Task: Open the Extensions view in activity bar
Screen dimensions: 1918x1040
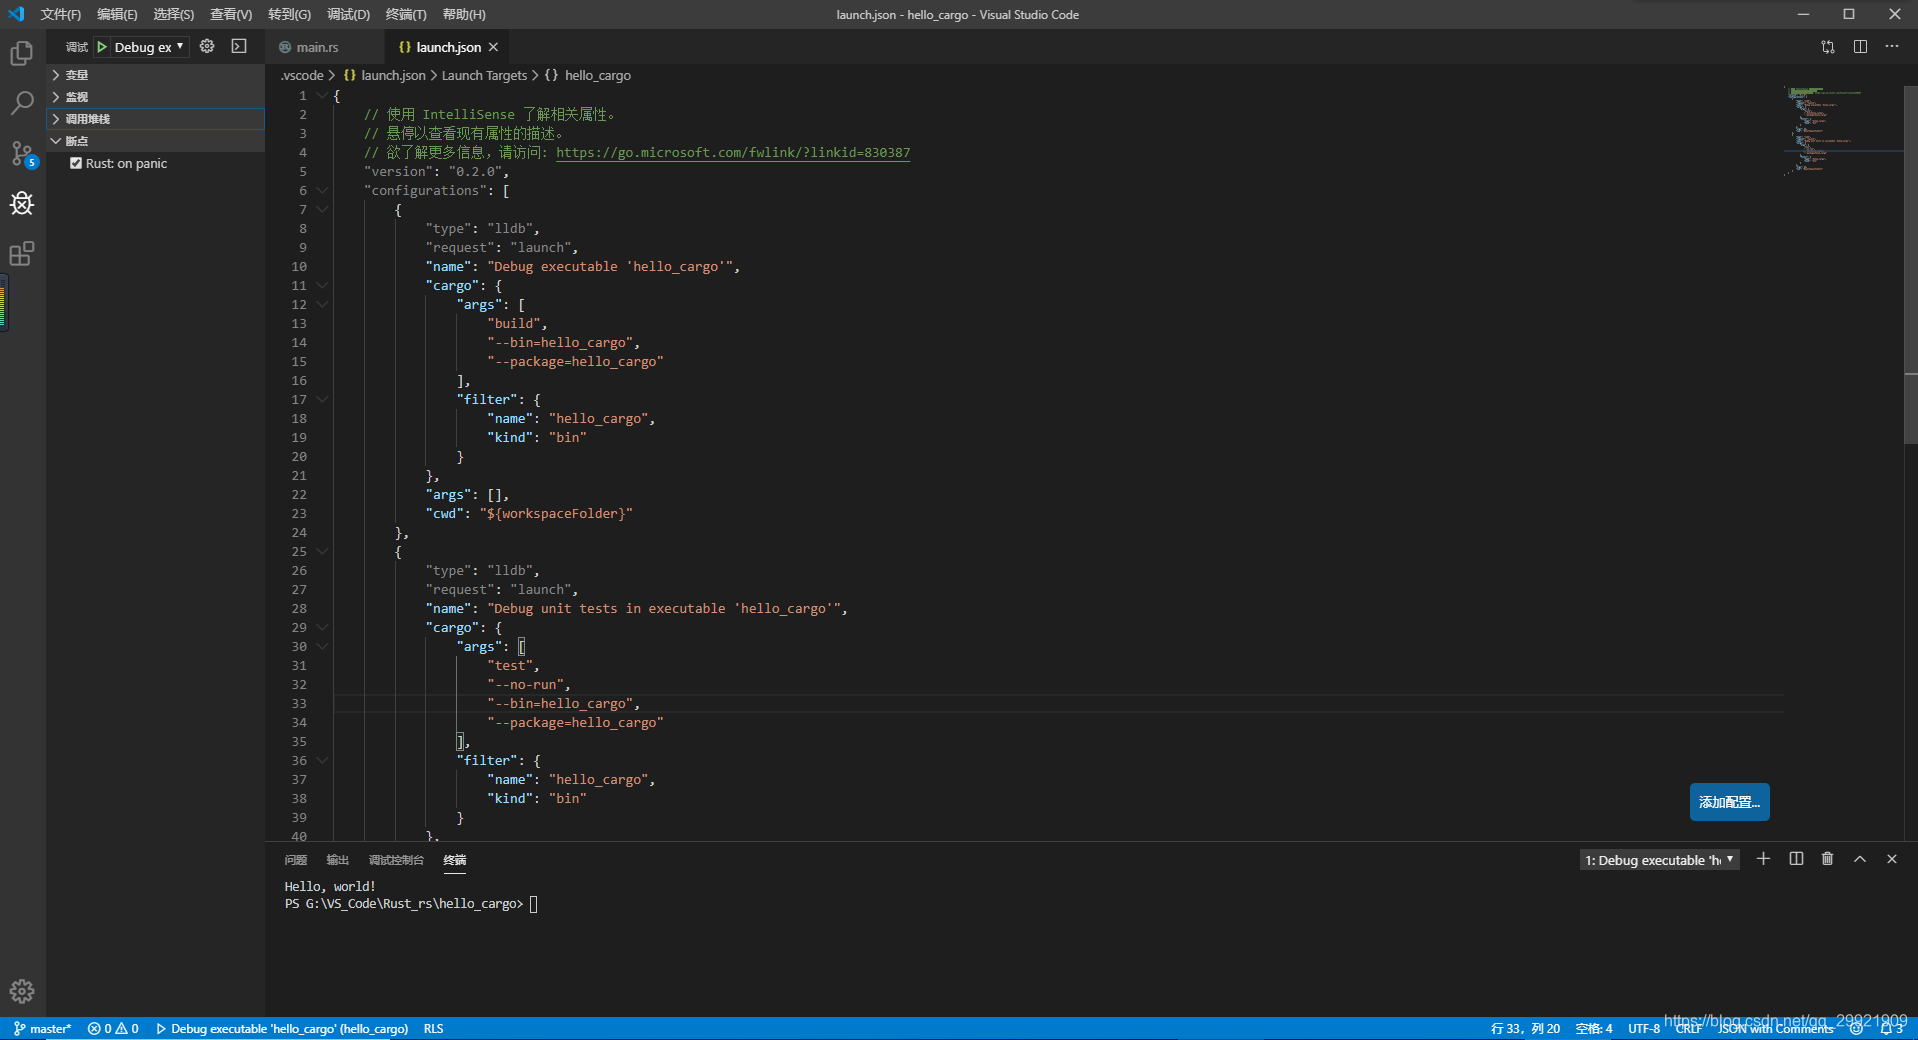Action: coord(22,253)
